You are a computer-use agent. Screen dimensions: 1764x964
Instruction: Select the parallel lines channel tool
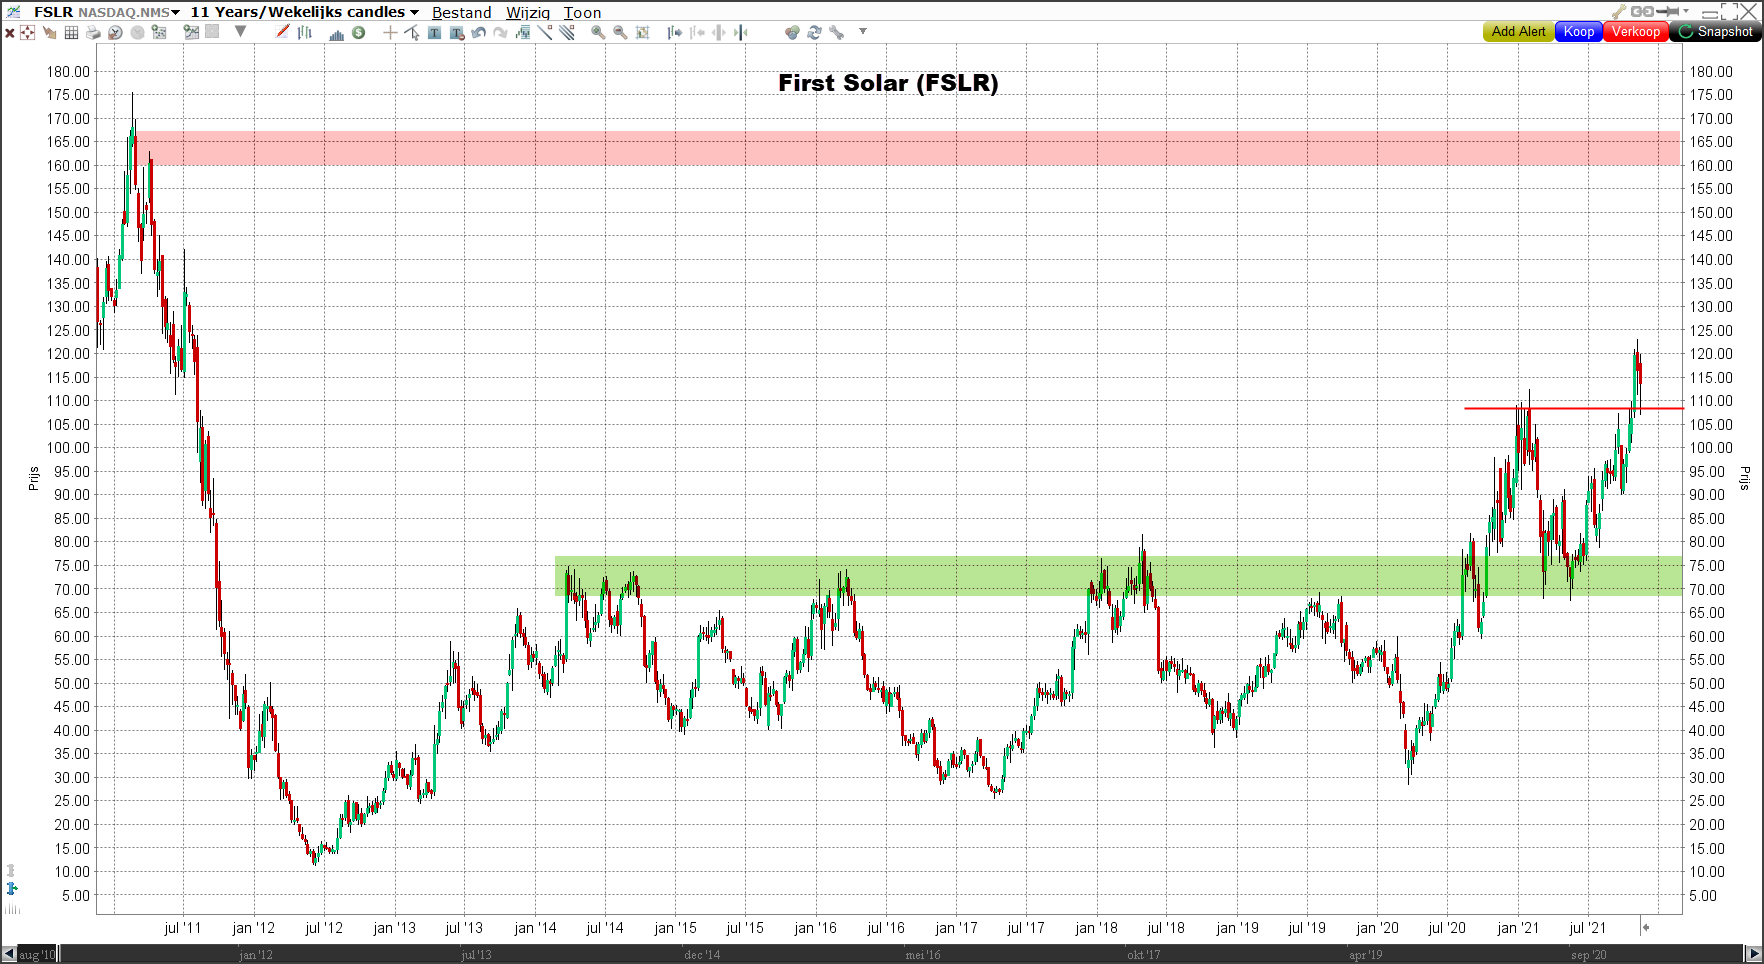click(567, 32)
